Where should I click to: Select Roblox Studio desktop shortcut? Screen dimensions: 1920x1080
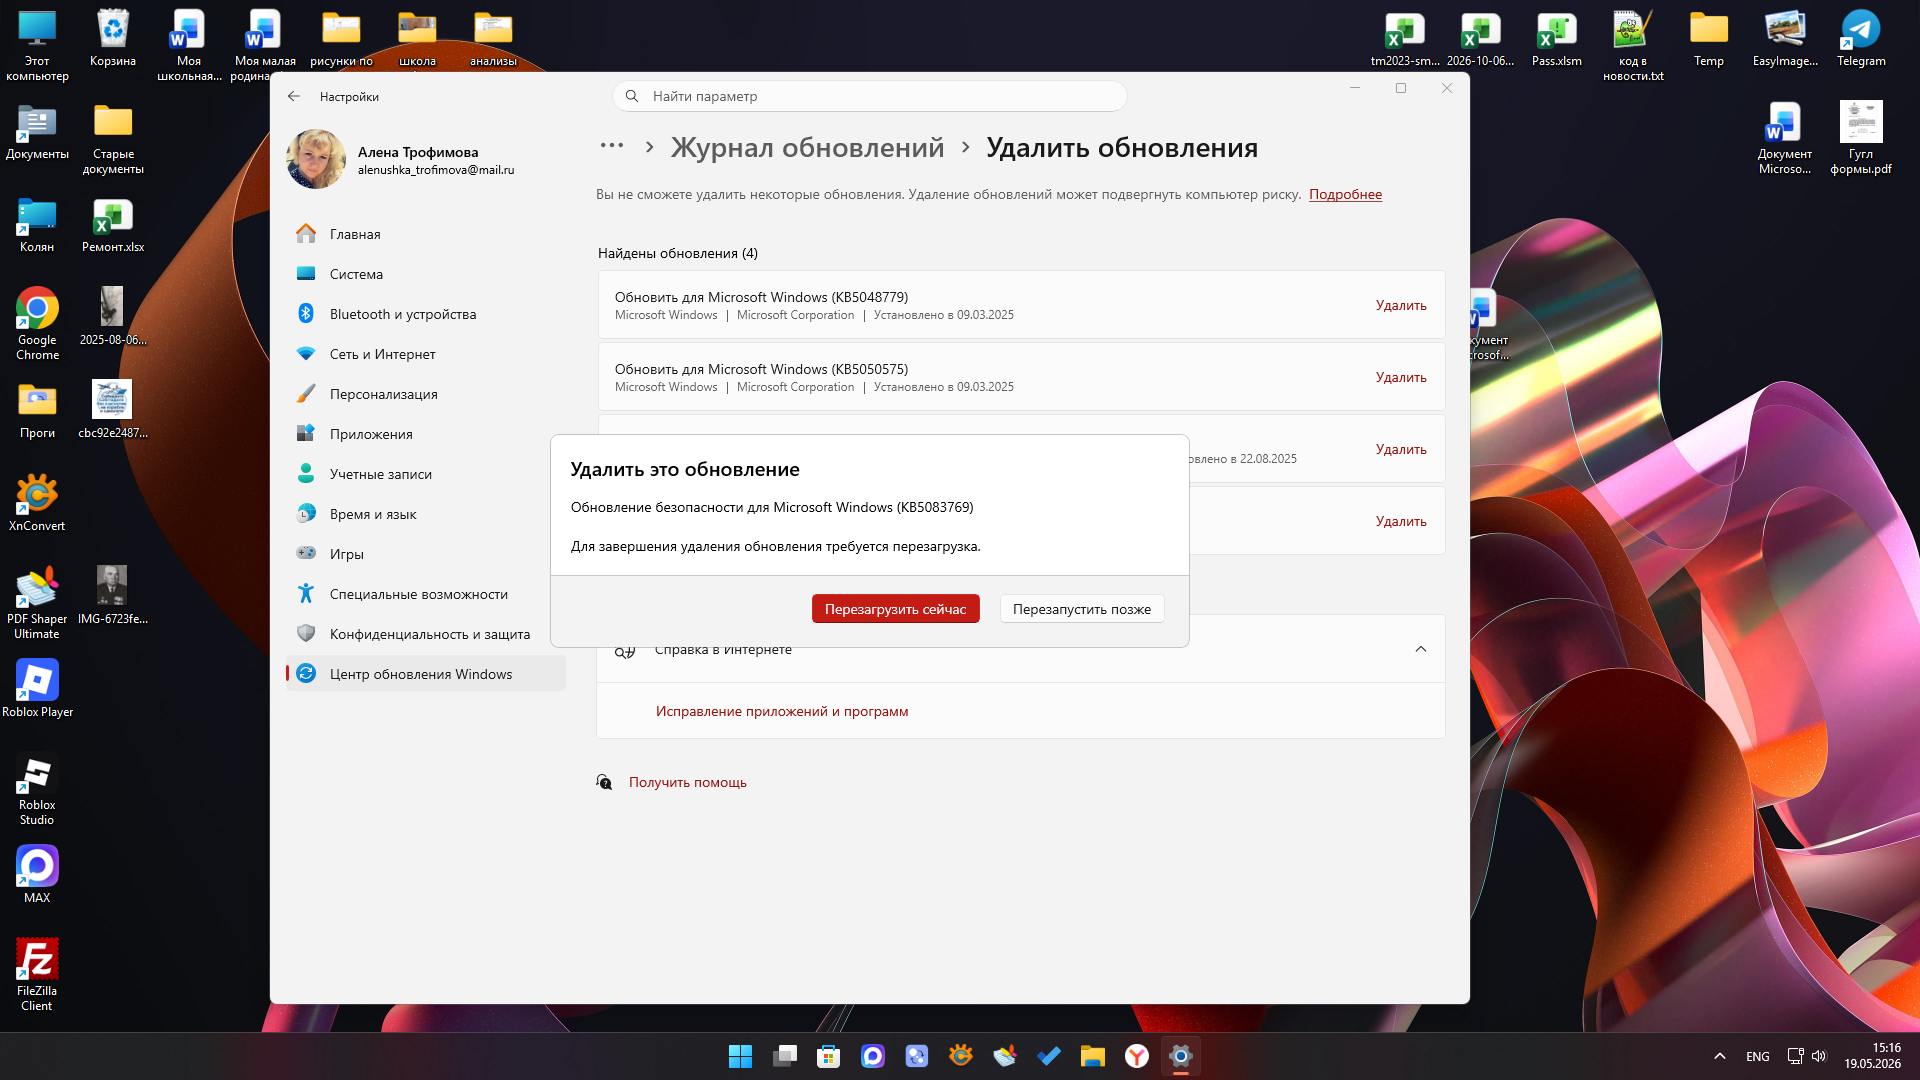click(37, 789)
